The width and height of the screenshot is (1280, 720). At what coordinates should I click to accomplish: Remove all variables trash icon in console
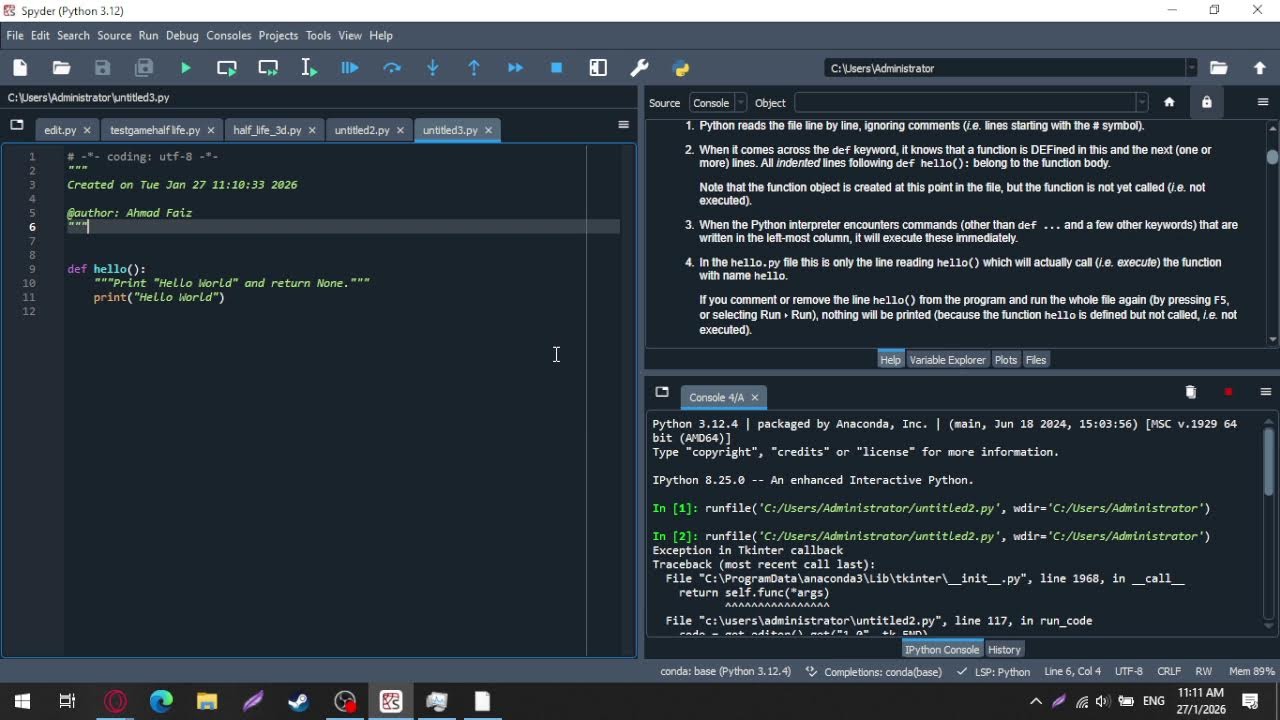(x=1190, y=392)
